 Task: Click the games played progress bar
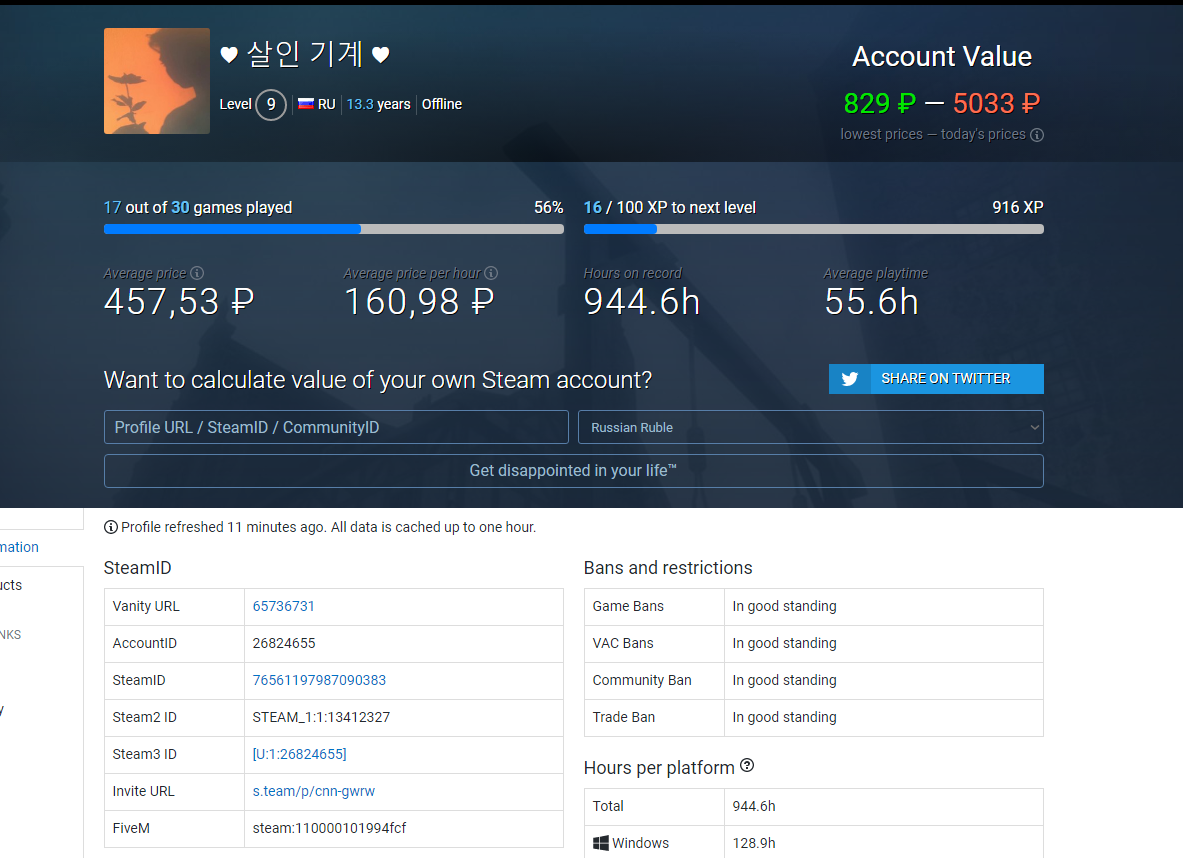pyautogui.click(x=333, y=229)
